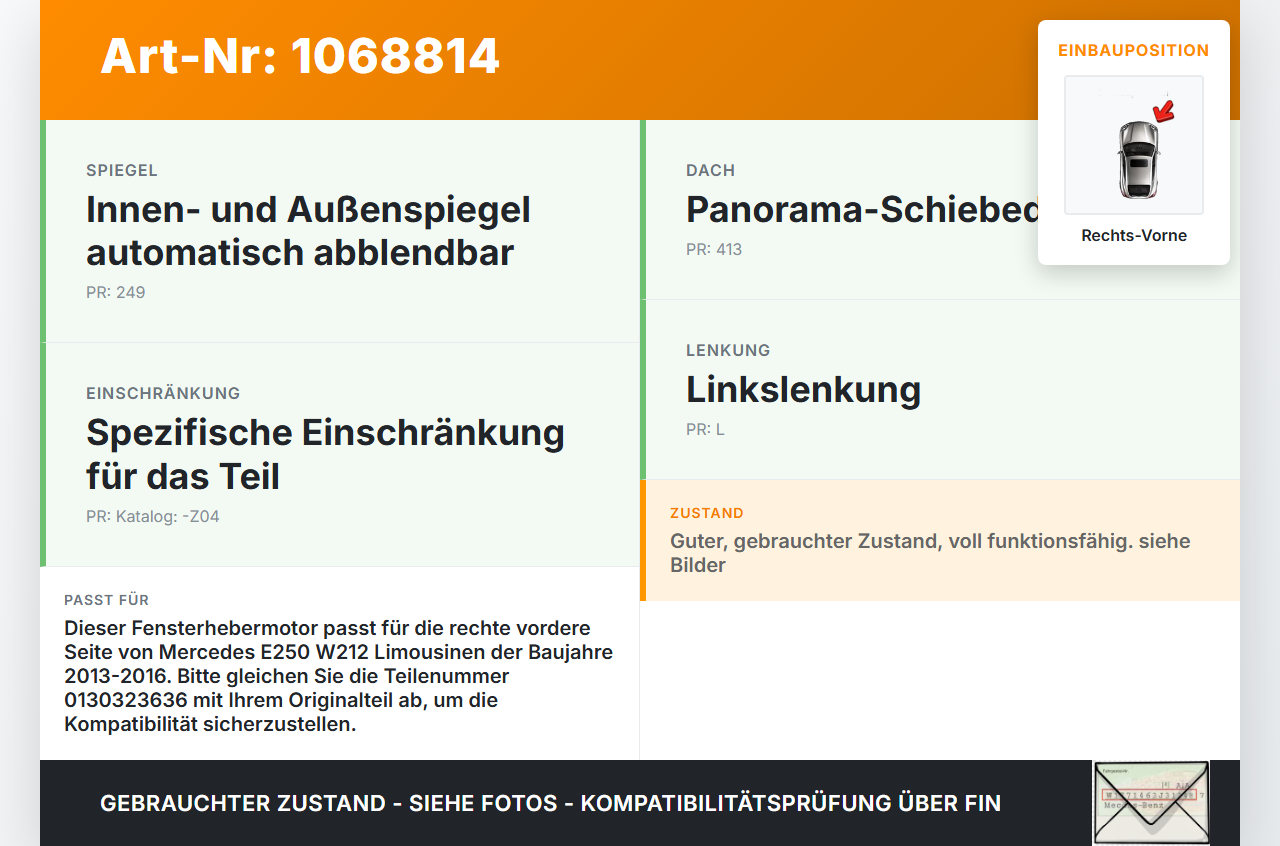Screen dimensions: 1280x846
Task: Click the car position diagram image
Action: 1134,145
